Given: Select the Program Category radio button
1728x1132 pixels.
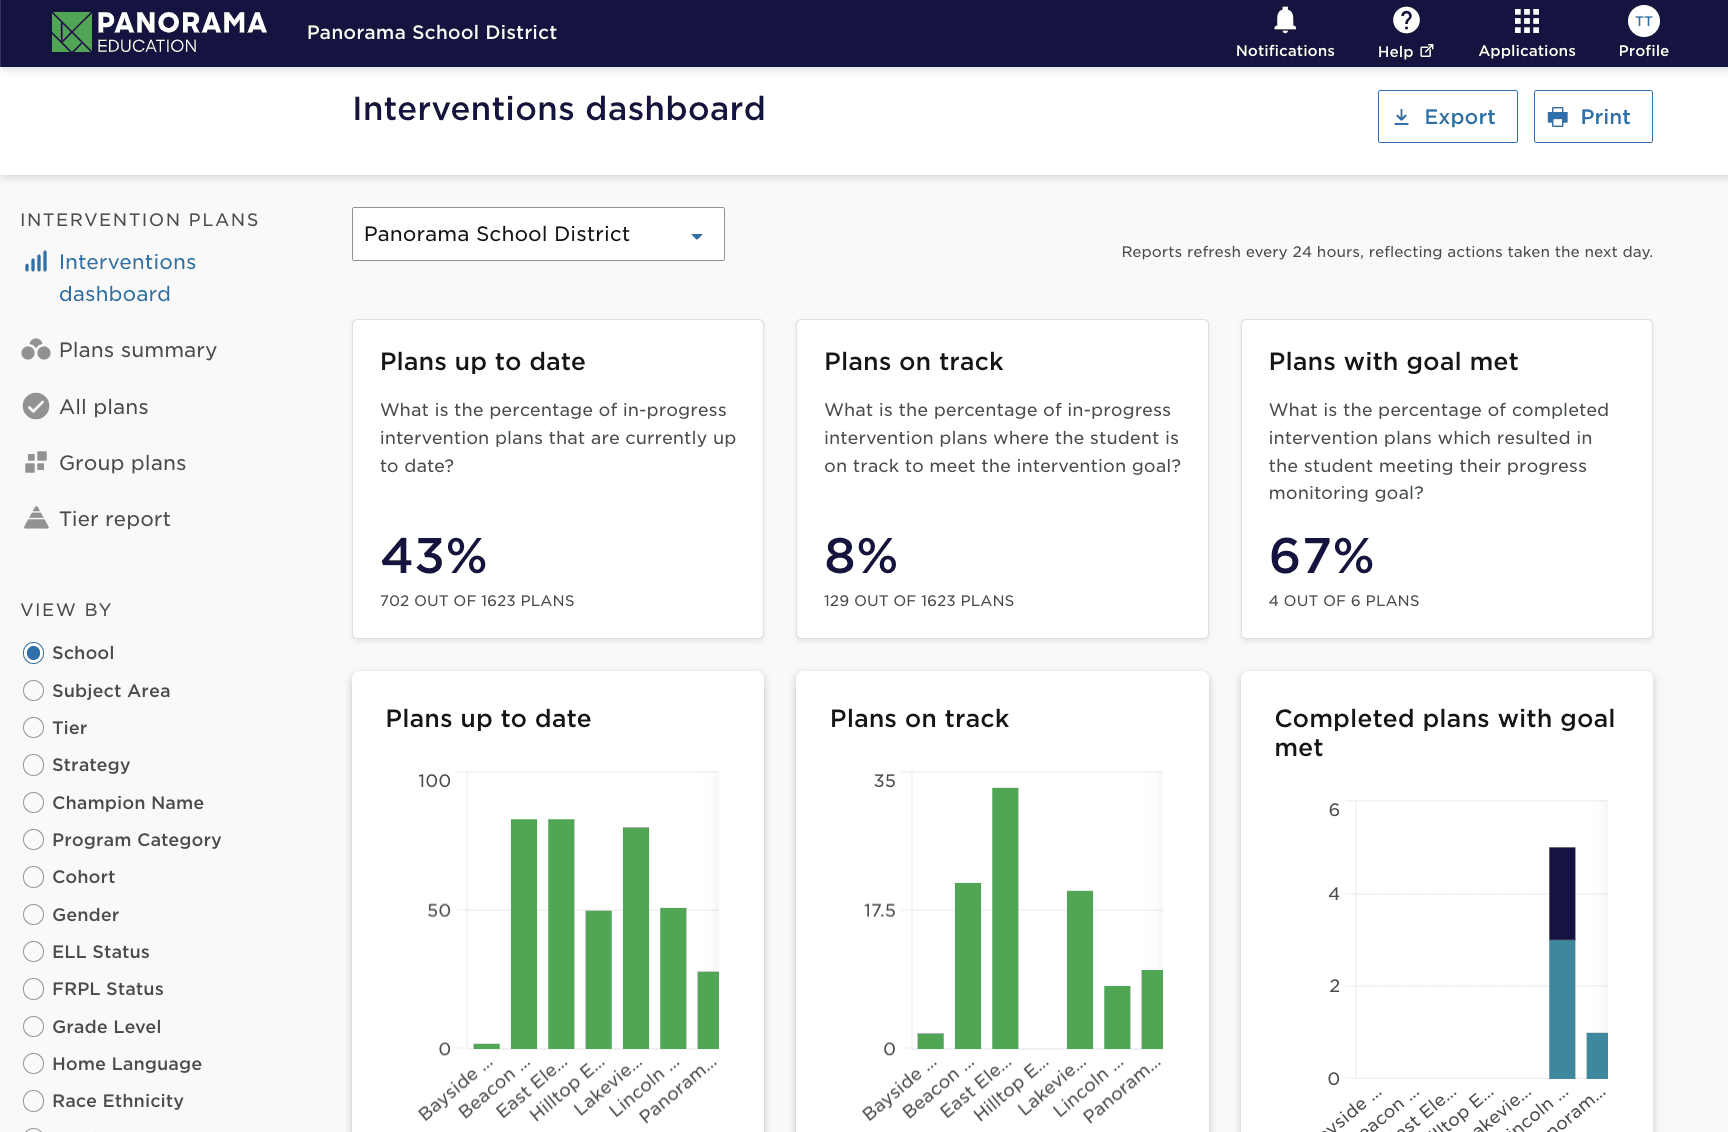Looking at the screenshot, I should pyautogui.click(x=33, y=840).
